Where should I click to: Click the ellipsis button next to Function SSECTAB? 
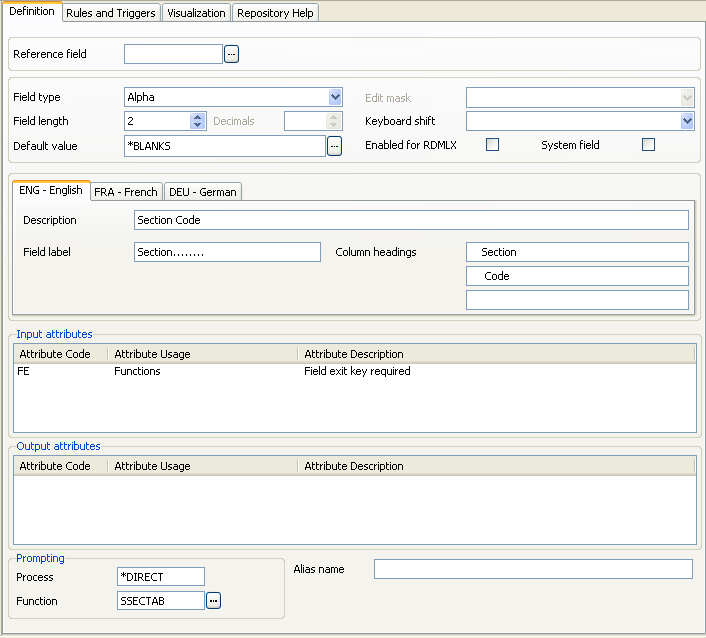(213, 601)
